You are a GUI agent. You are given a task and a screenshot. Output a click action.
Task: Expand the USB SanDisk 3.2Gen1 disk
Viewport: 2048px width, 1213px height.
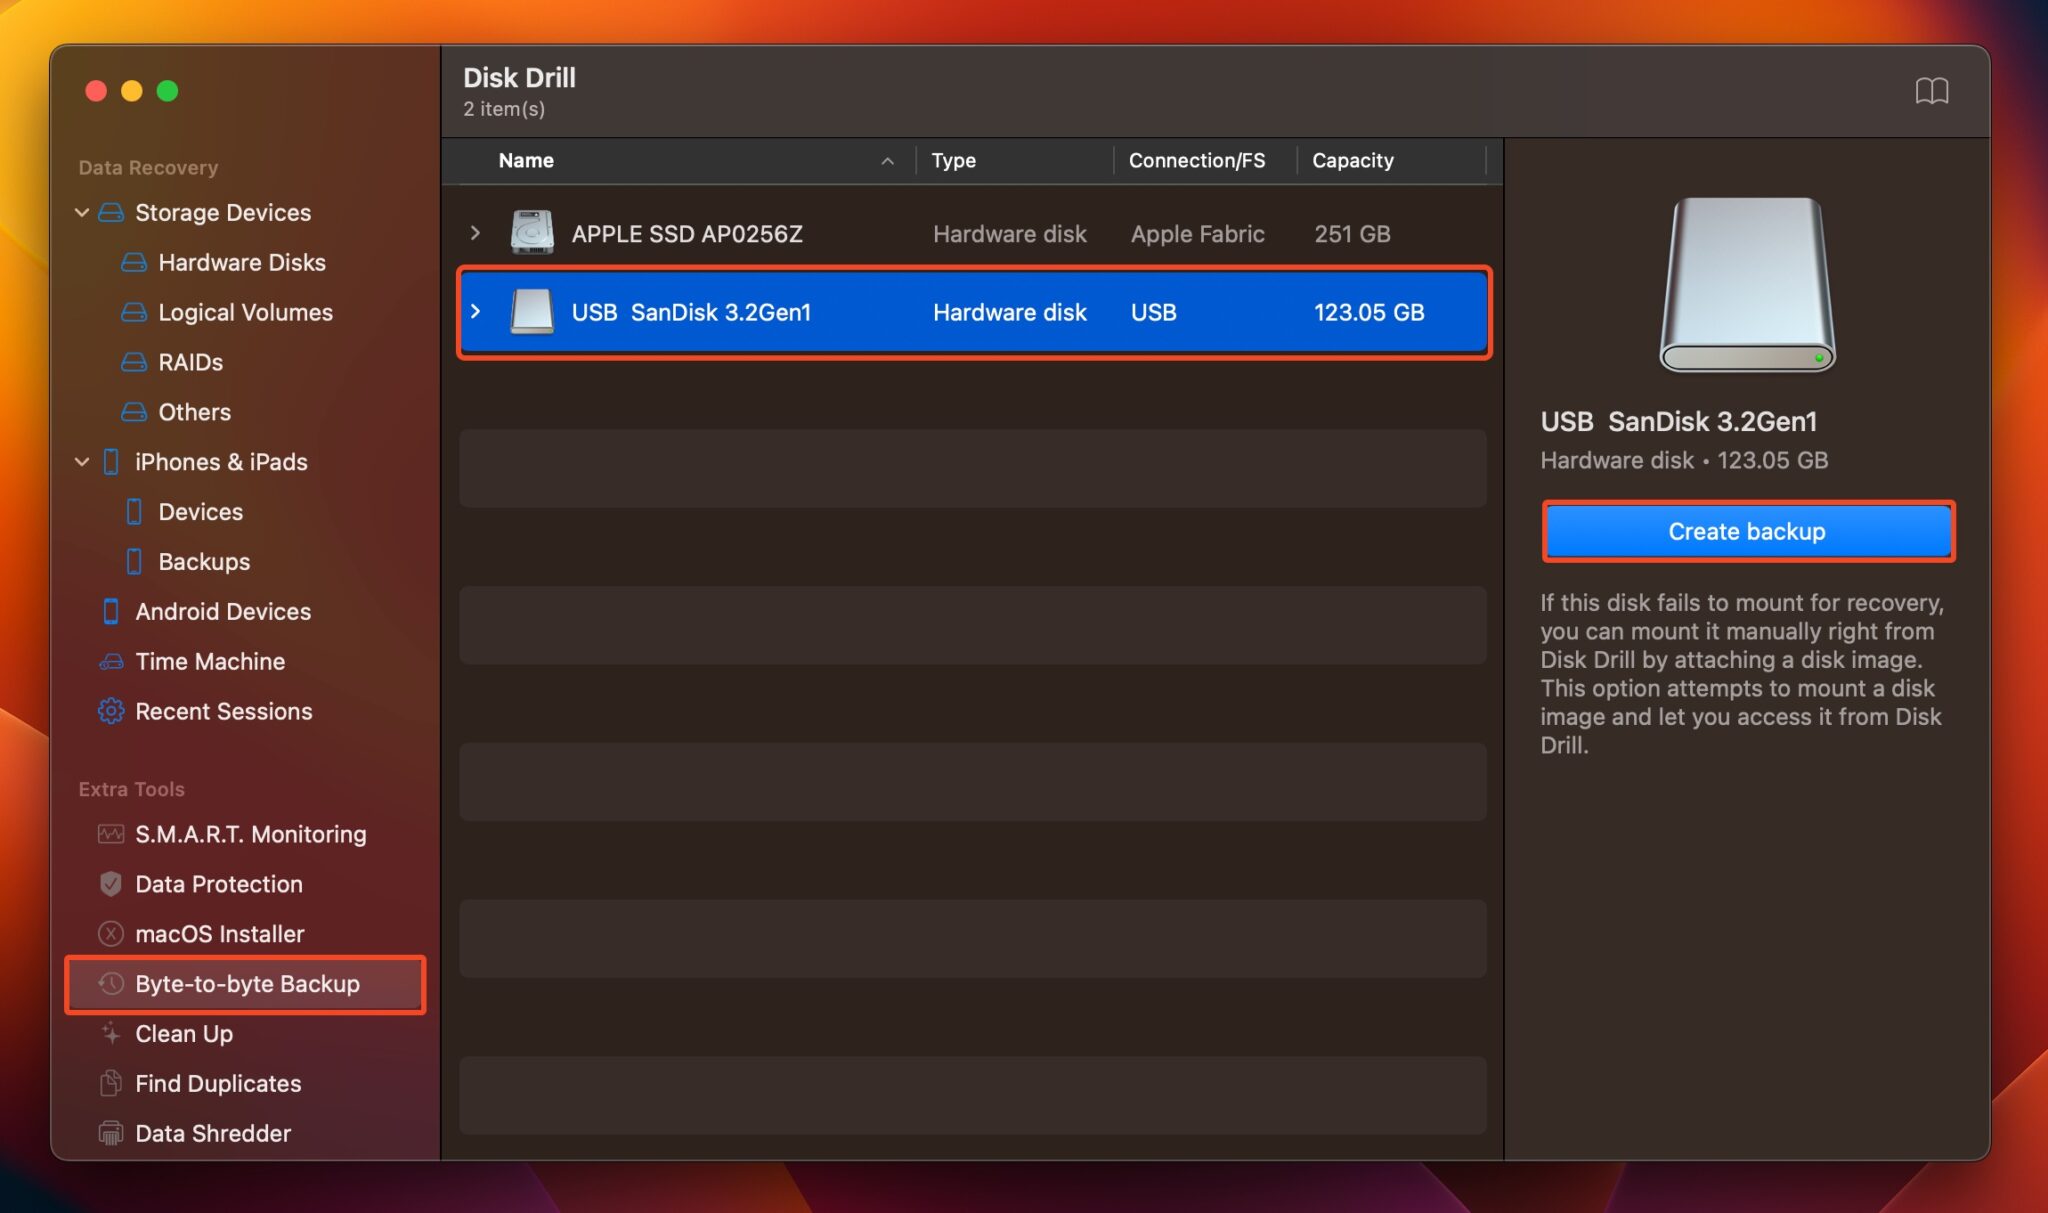[475, 312]
